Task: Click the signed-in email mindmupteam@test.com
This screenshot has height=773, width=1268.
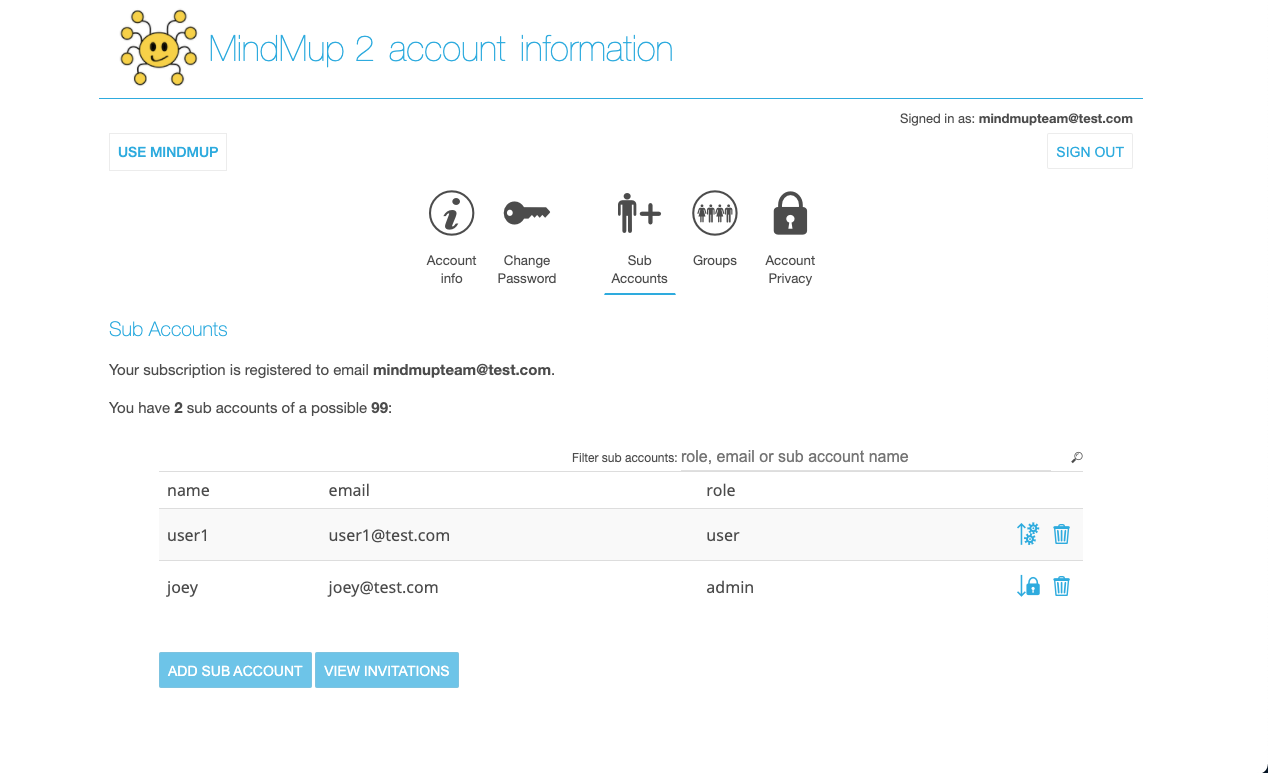Action: pos(1055,118)
